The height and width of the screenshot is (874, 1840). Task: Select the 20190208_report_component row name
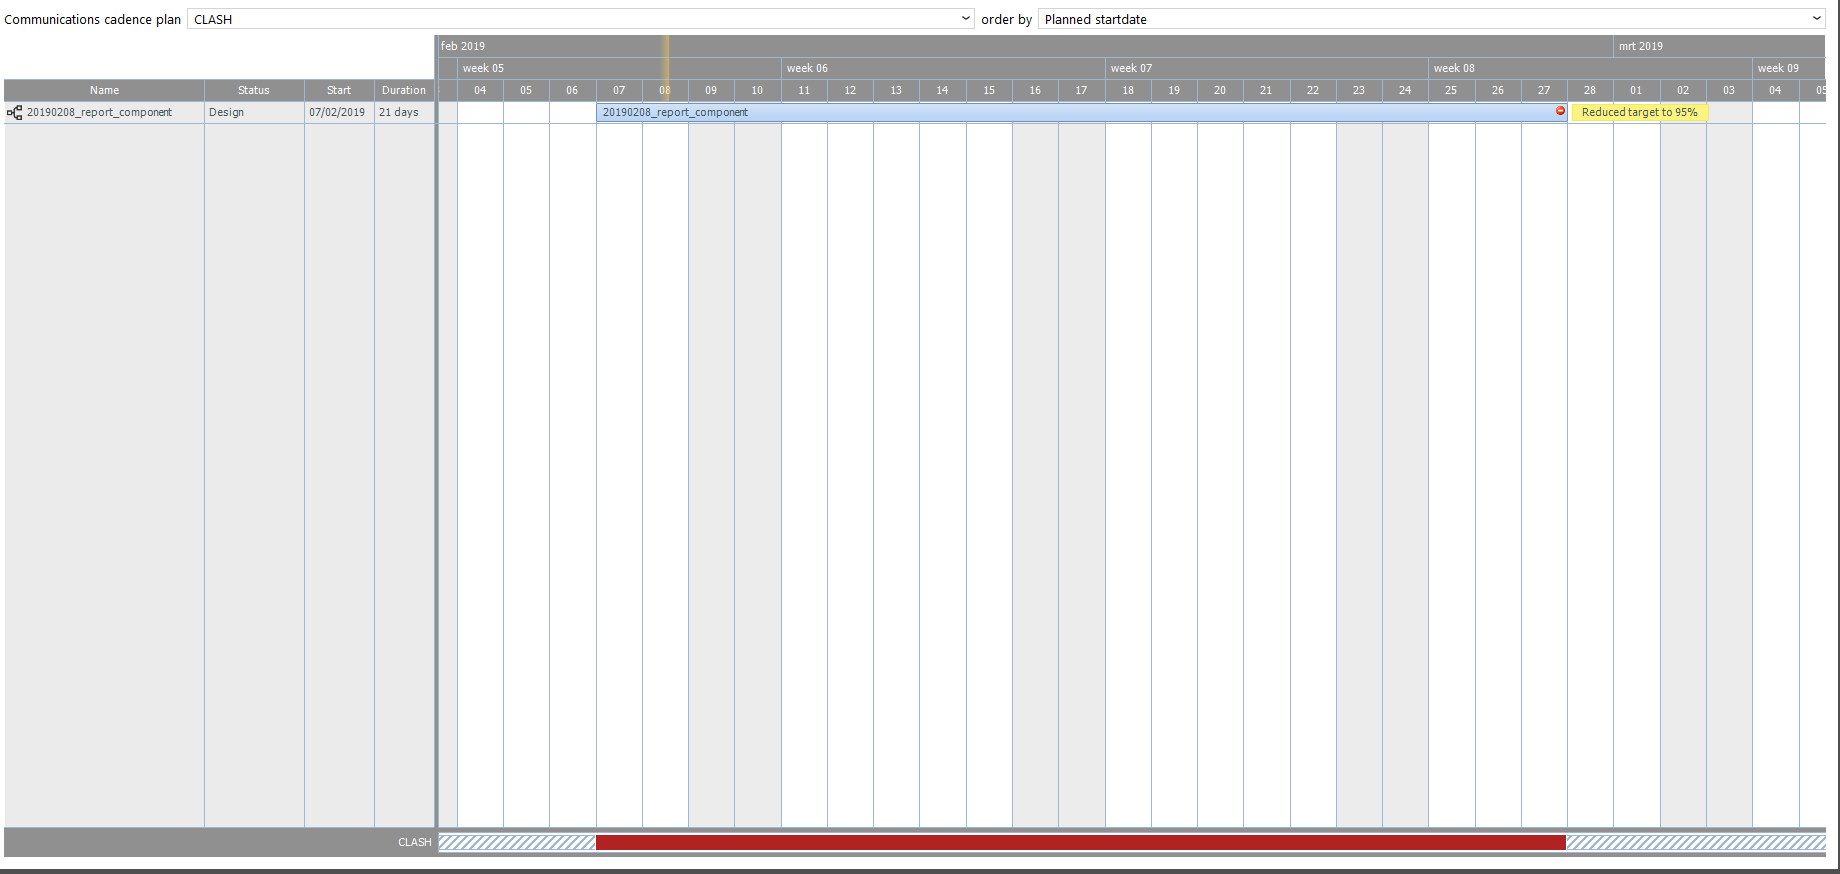[x=99, y=113]
